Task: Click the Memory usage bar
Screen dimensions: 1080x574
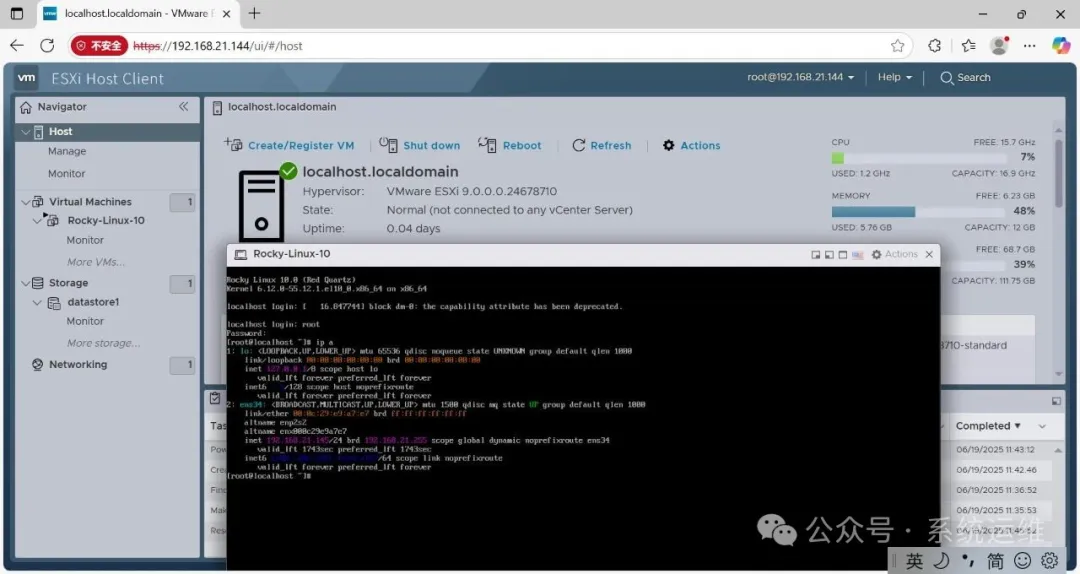Action: coord(919,212)
